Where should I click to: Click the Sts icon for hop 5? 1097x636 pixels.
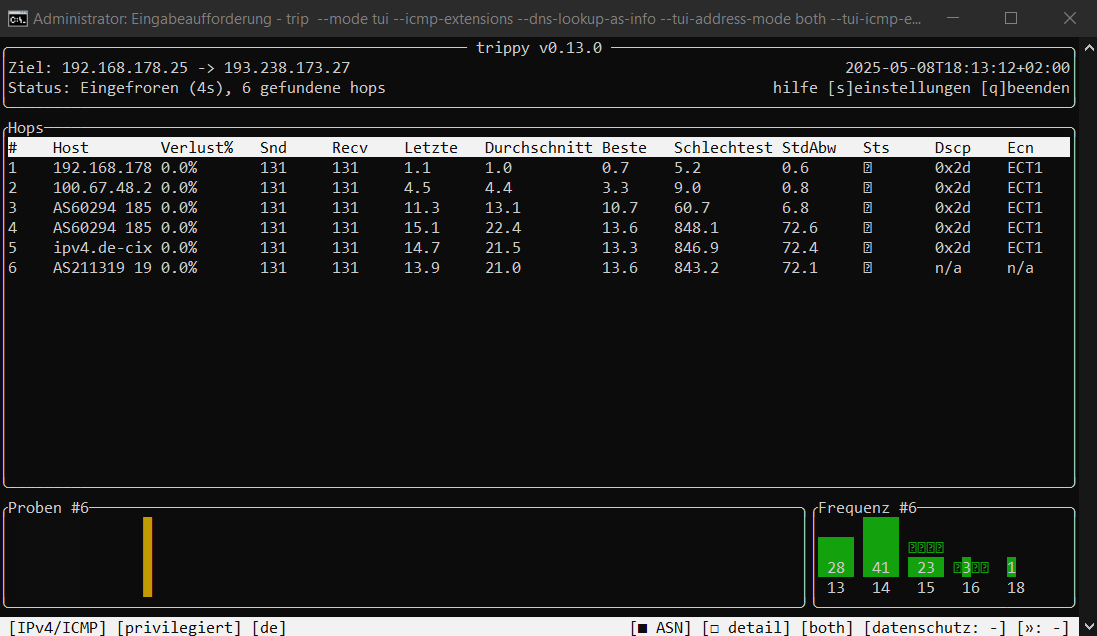coord(868,248)
